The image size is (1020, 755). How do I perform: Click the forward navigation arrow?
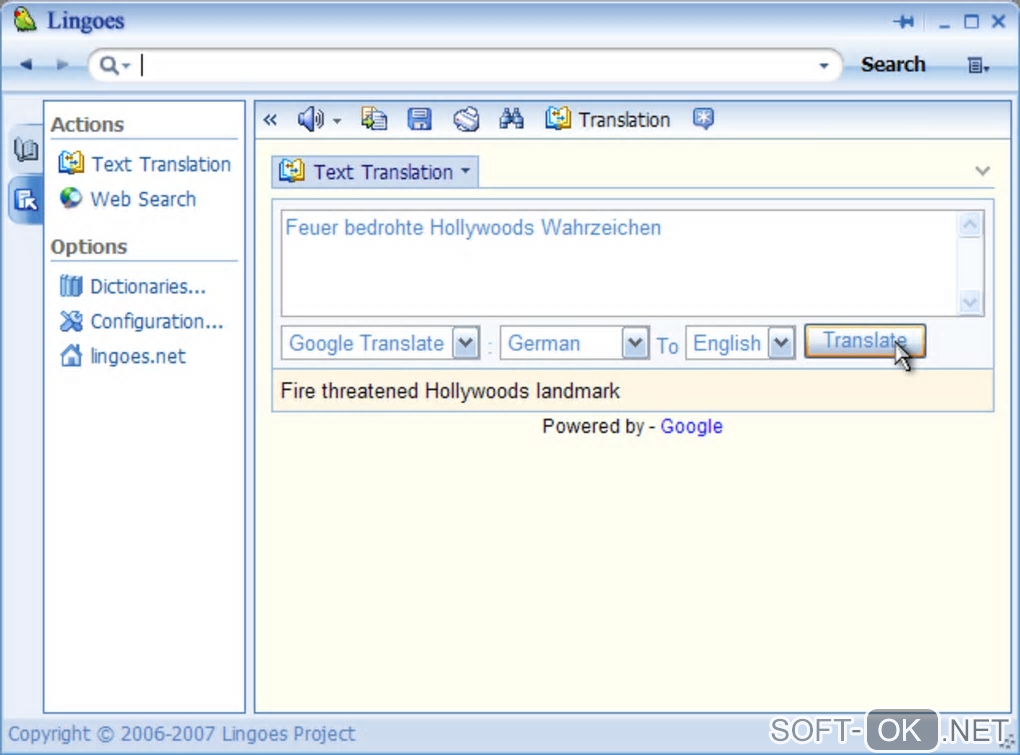click(x=62, y=64)
